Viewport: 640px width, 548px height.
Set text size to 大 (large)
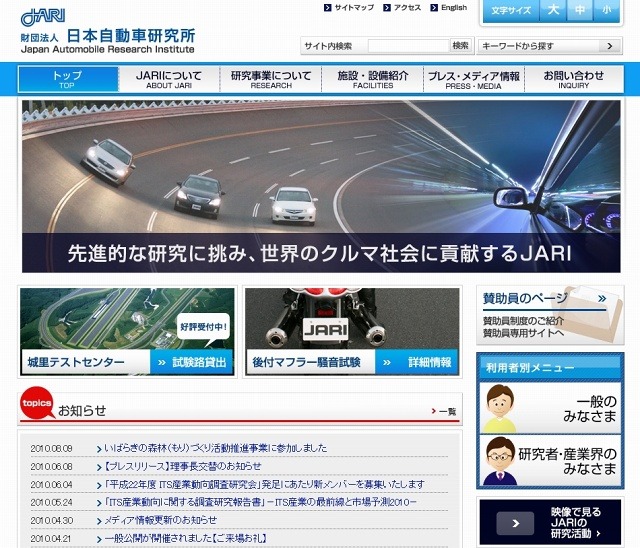click(x=553, y=10)
